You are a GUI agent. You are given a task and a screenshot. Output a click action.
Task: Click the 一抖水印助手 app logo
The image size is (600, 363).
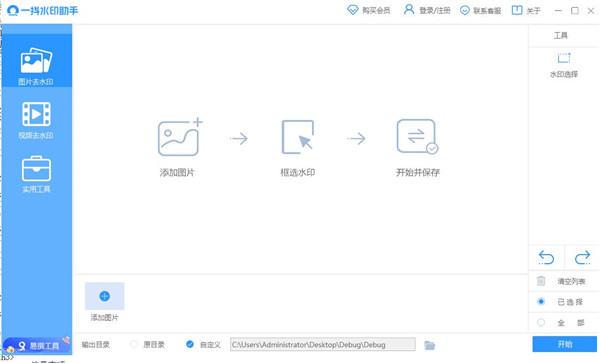coord(42,10)
